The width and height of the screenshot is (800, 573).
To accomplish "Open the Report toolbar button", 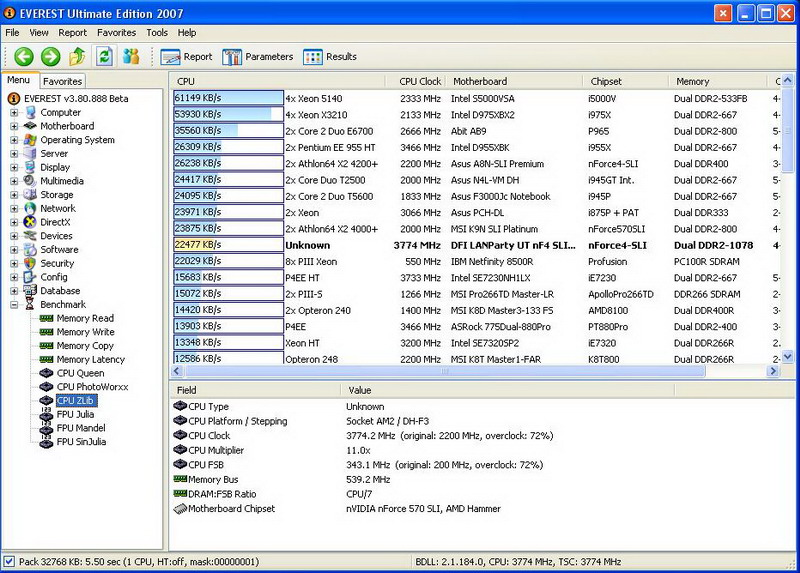I will click(x=186, y=57).
